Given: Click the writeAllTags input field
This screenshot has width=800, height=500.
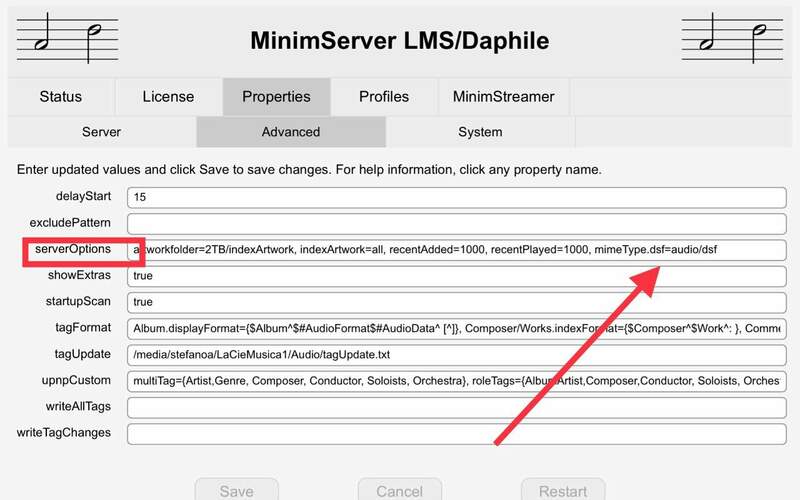Looking at the screenshot, I should click(457, 407).
